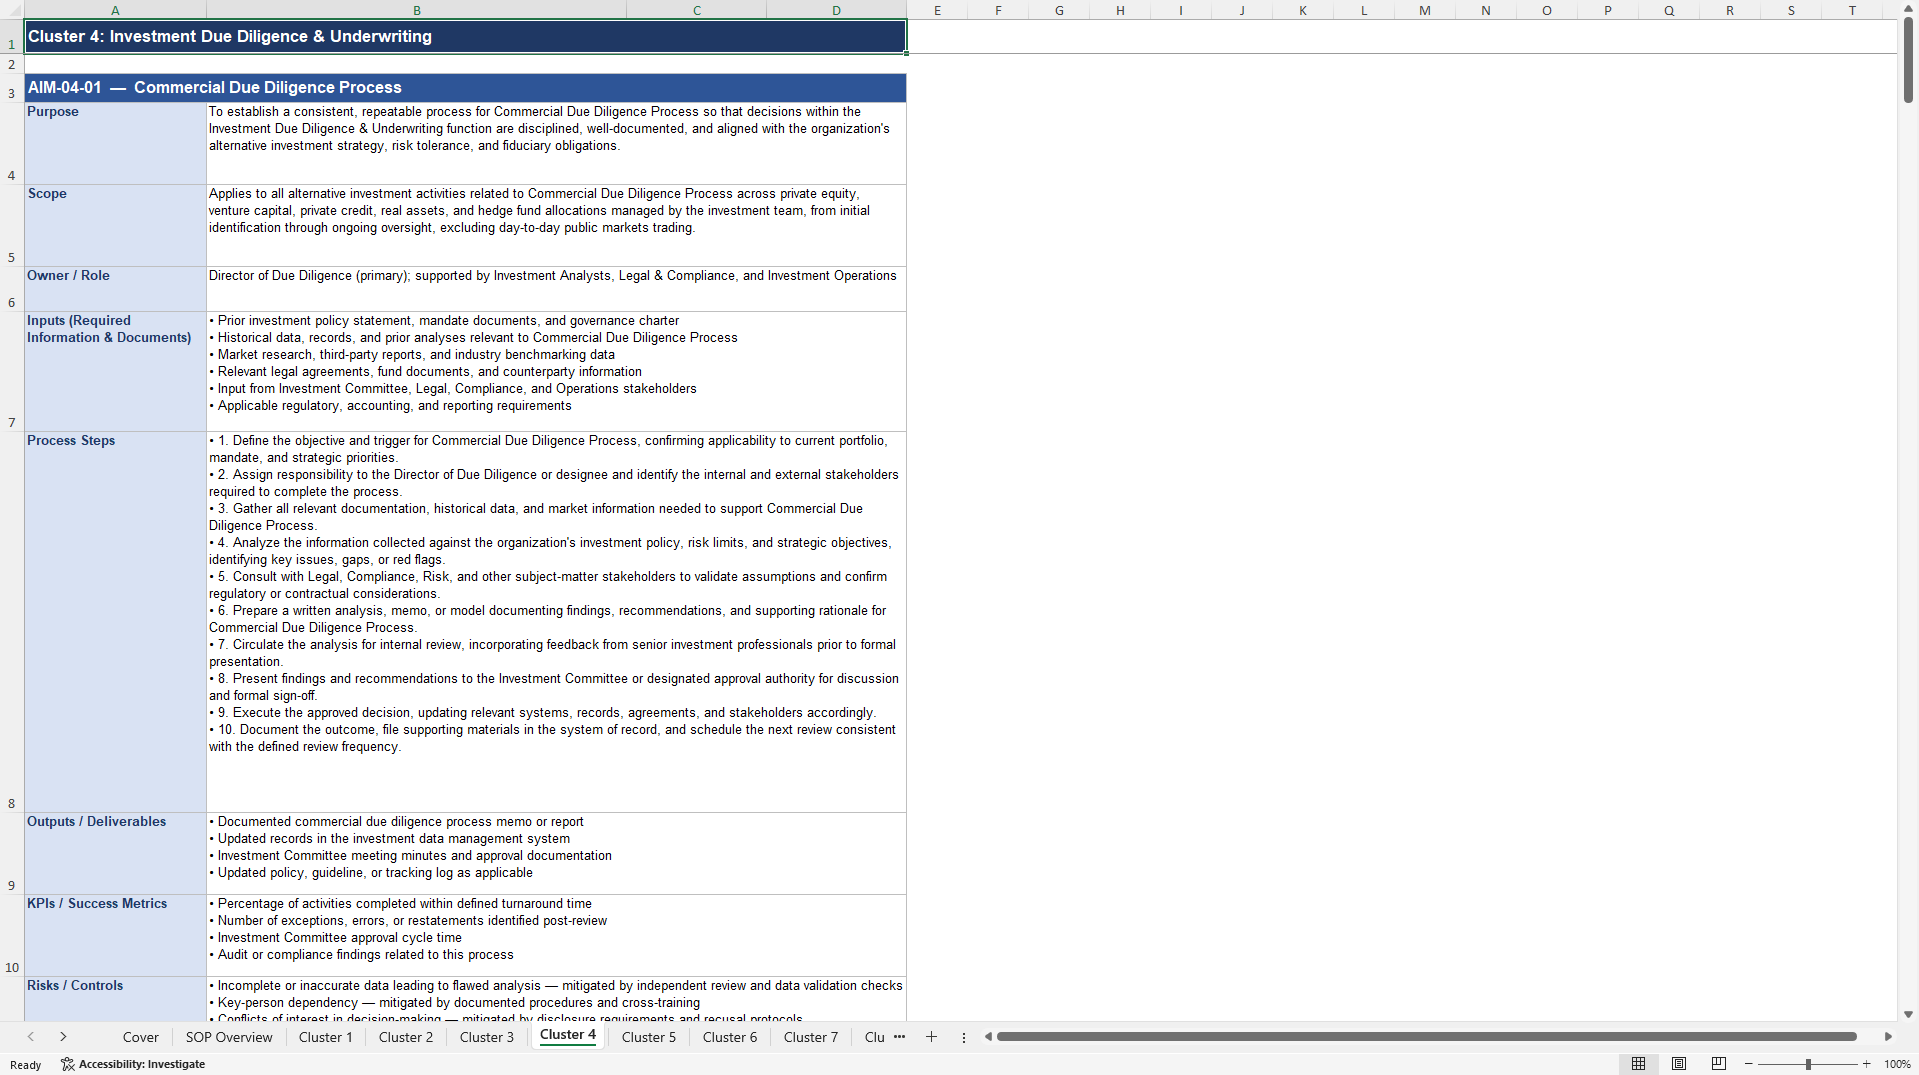Select the Cluster 4 title cell
Screen dimensions: 1919x1075
tap(465, 37)
